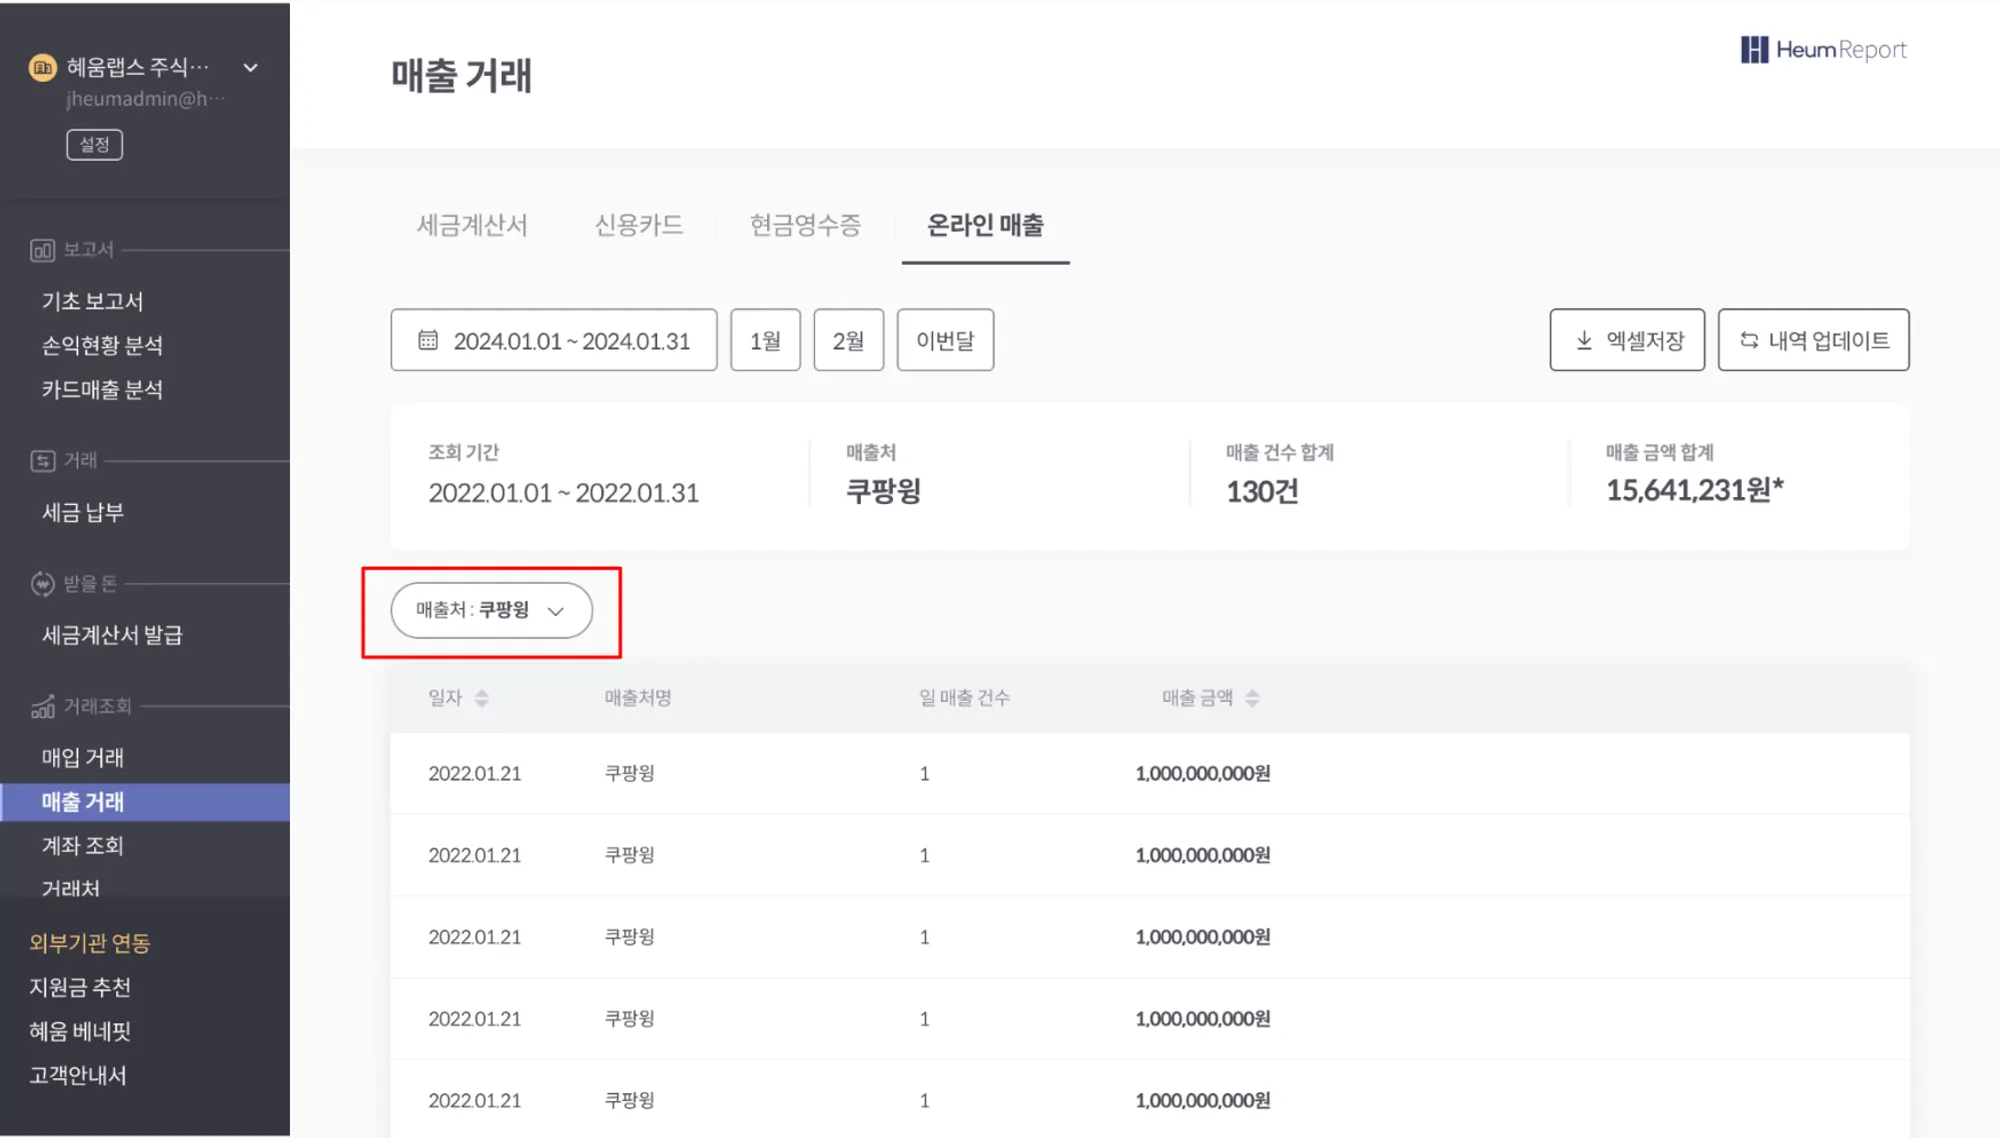Viewport: 2000px width, 1138px height.
Task: Click the 받을 돈 won coin icon
Action: (42, 584)
